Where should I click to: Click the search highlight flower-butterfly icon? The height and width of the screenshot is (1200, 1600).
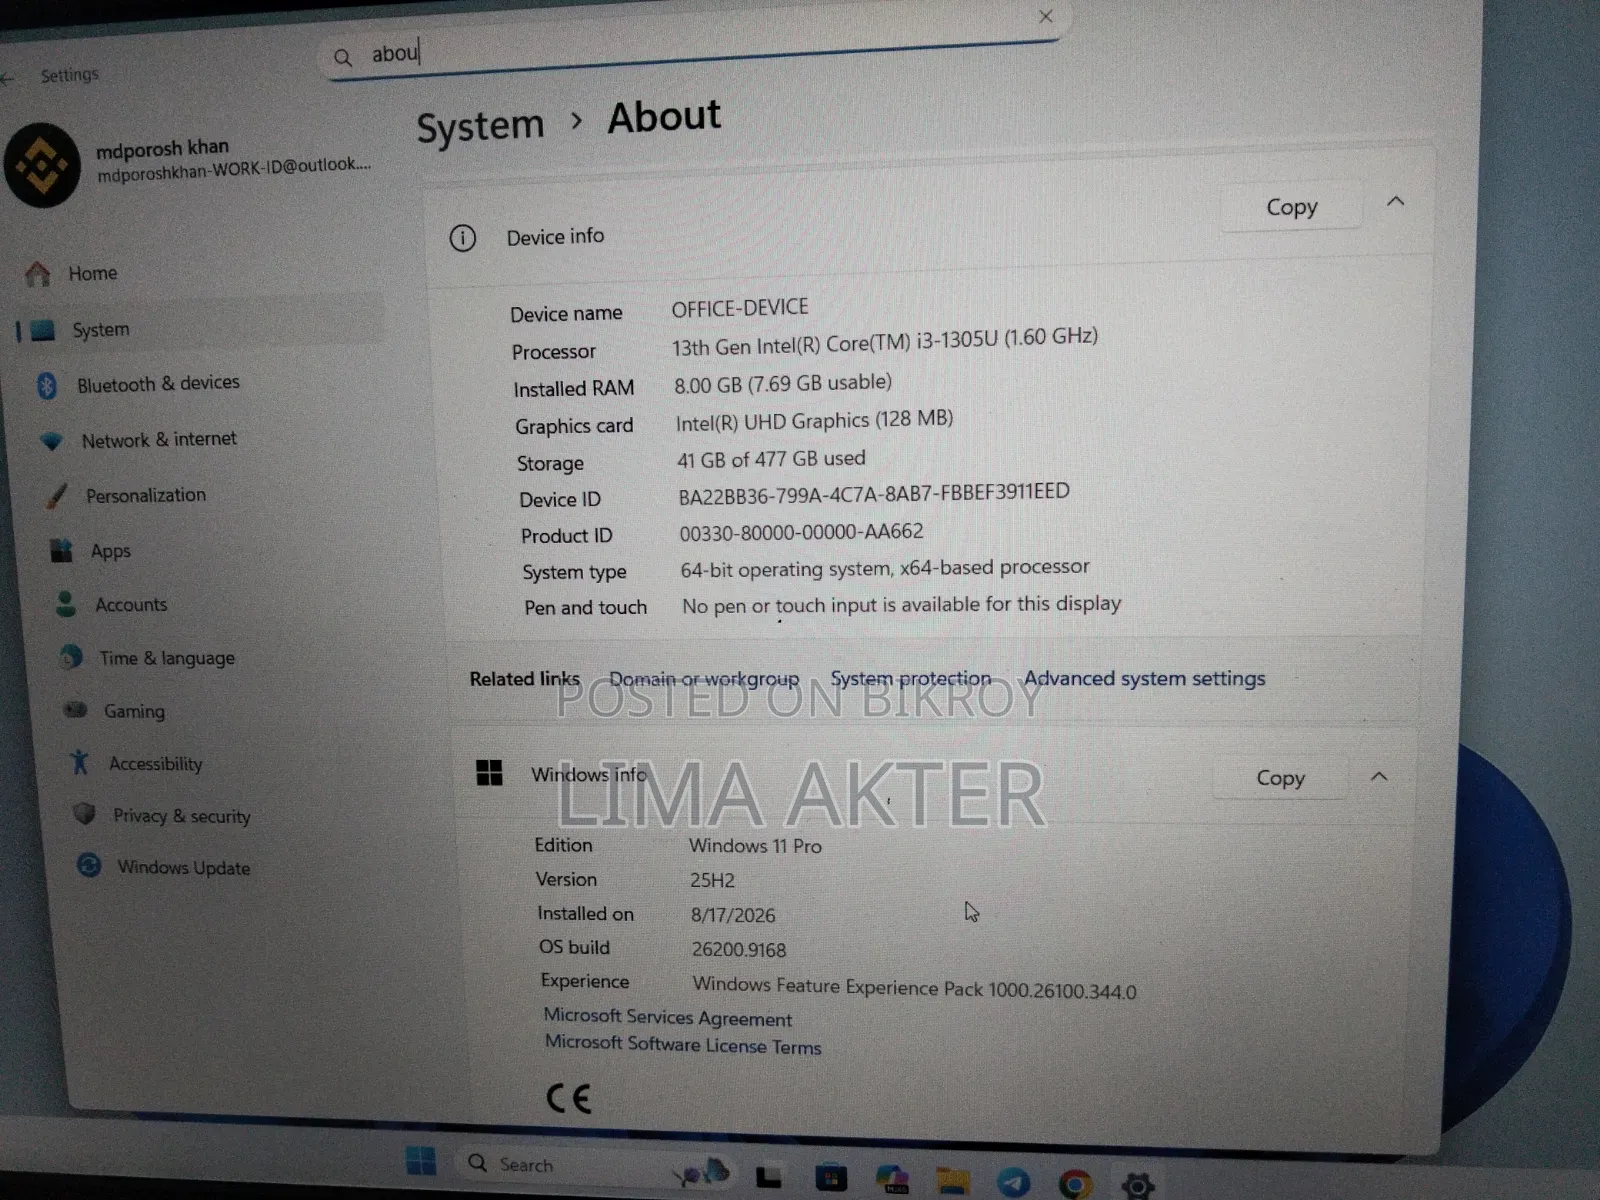704,1171
